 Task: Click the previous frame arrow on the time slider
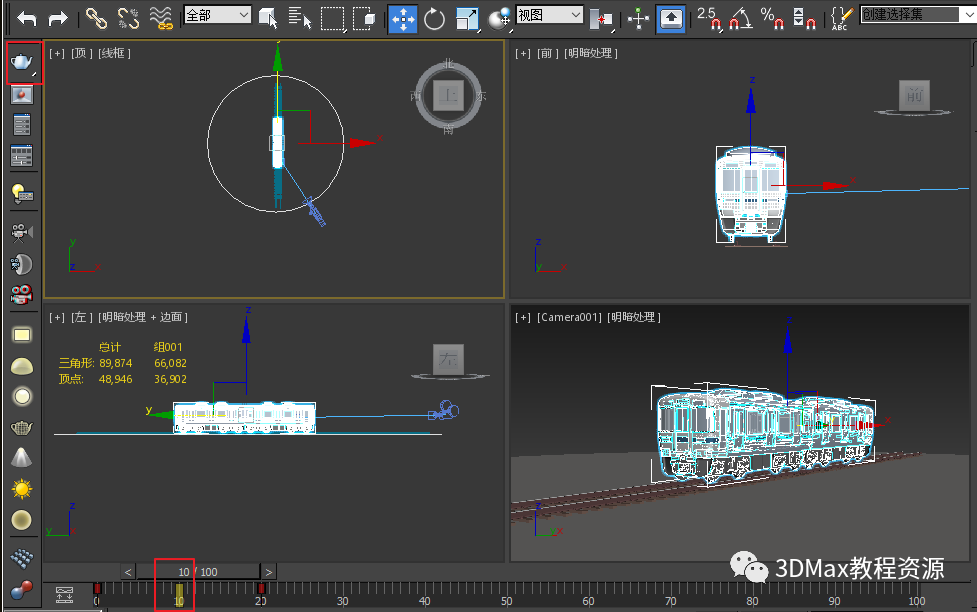128,572
